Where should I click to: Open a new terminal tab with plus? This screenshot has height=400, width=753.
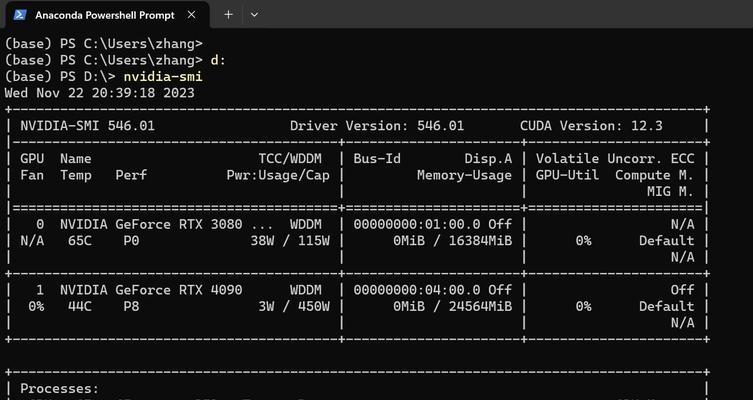229,15
